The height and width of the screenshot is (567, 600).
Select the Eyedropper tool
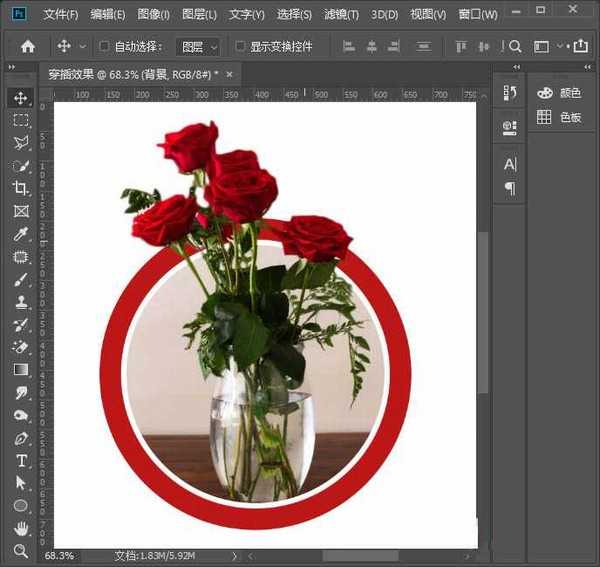click(21, 234)
